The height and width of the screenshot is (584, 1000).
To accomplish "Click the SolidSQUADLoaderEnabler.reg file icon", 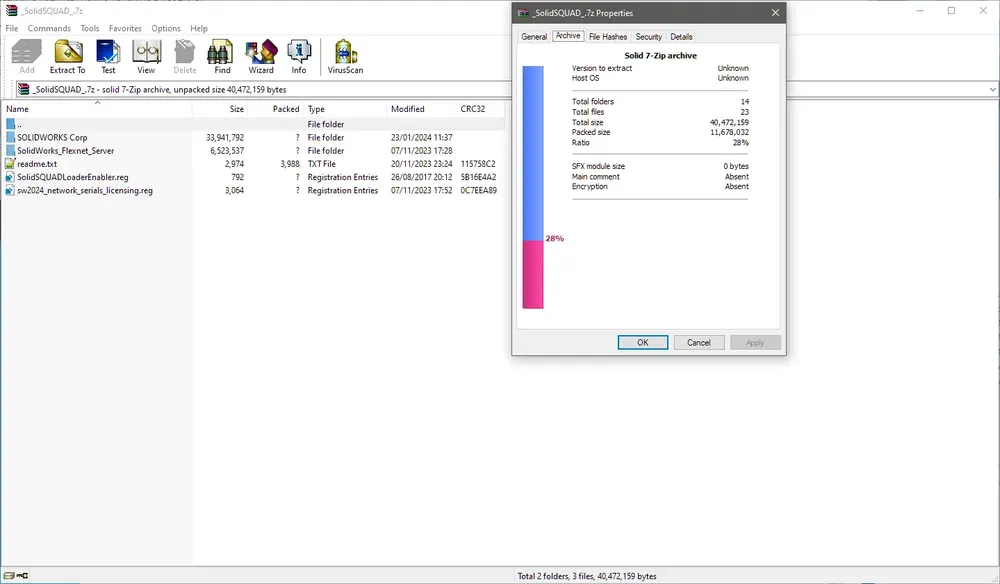I will pos(10,177).
